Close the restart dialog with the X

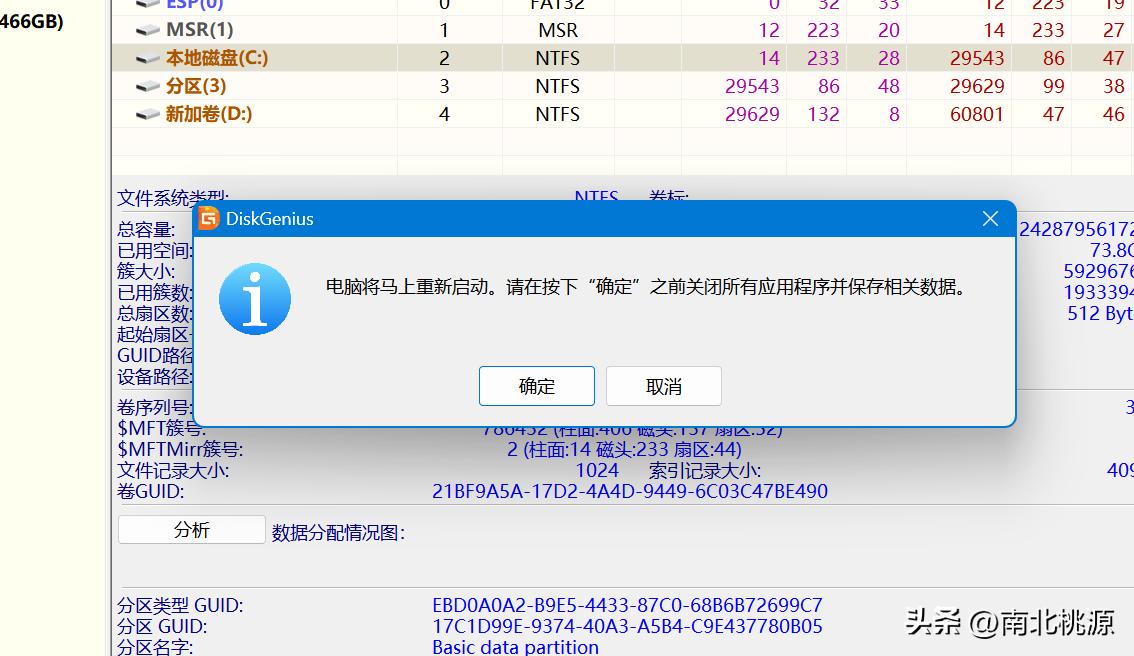tap(990, 218)
